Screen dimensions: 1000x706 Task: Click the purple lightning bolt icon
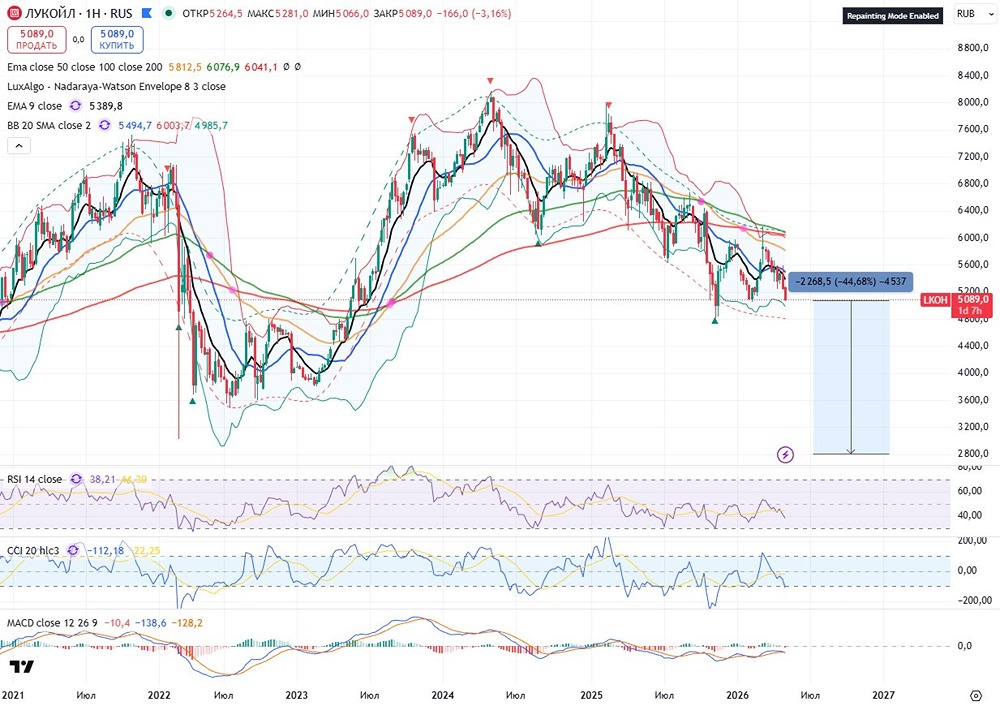point(786,454)
